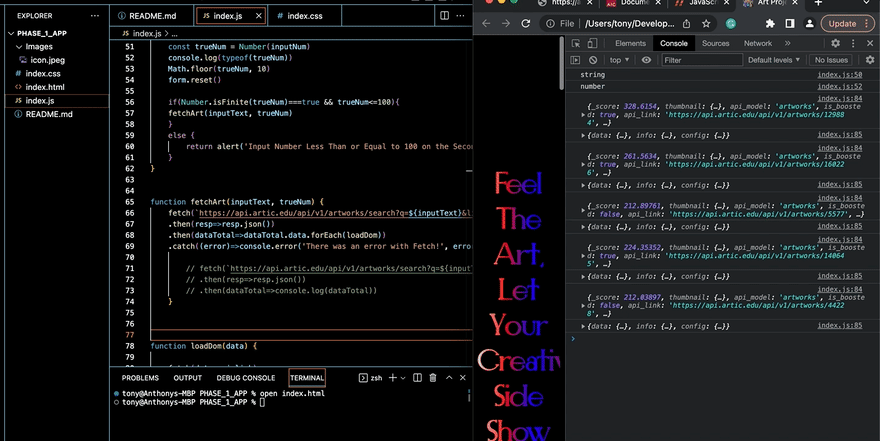Open index.html in Explorer
The width and height of the screenshot is (880, 441).
click(45, 87)
